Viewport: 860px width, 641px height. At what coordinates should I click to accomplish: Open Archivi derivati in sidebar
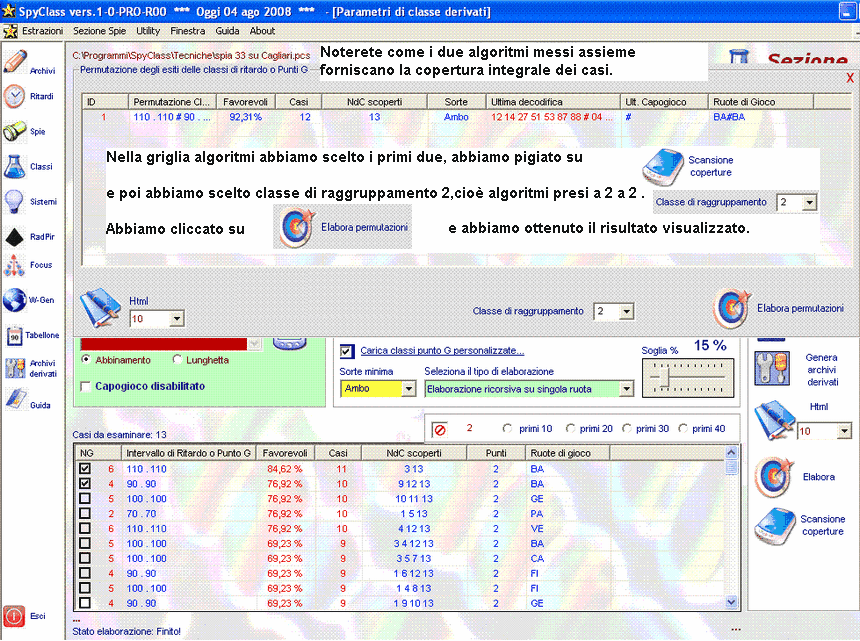pos(15,368)
